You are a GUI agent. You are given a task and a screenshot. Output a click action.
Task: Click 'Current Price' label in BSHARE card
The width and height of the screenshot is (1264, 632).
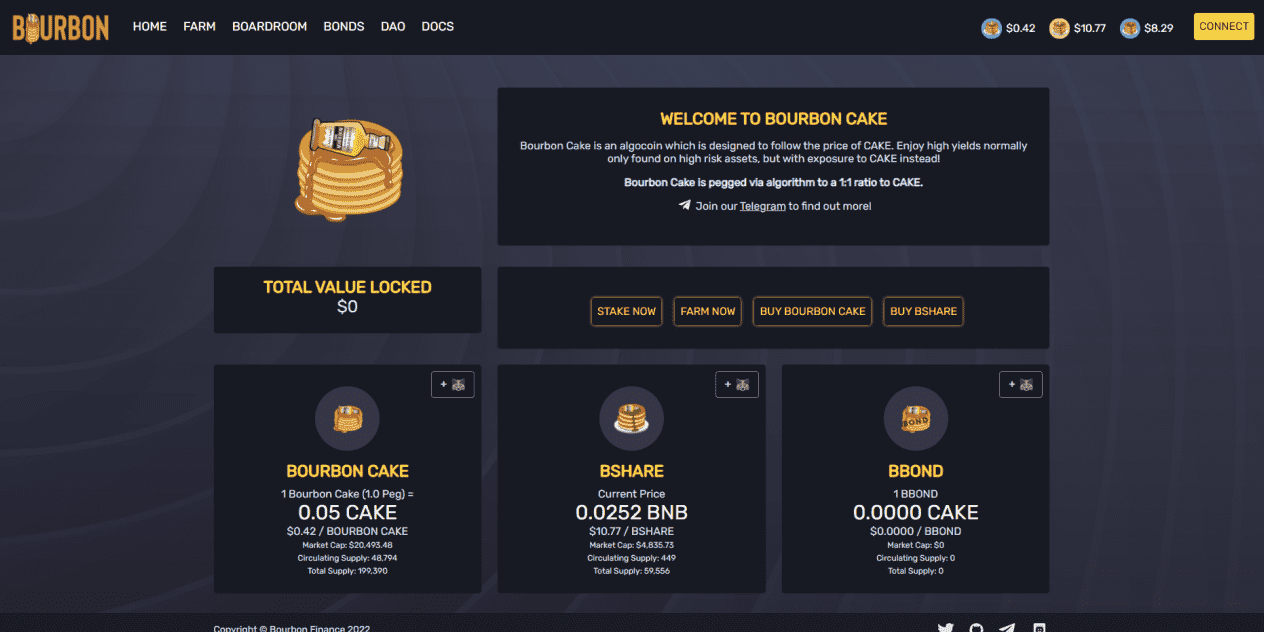(631, 494)
